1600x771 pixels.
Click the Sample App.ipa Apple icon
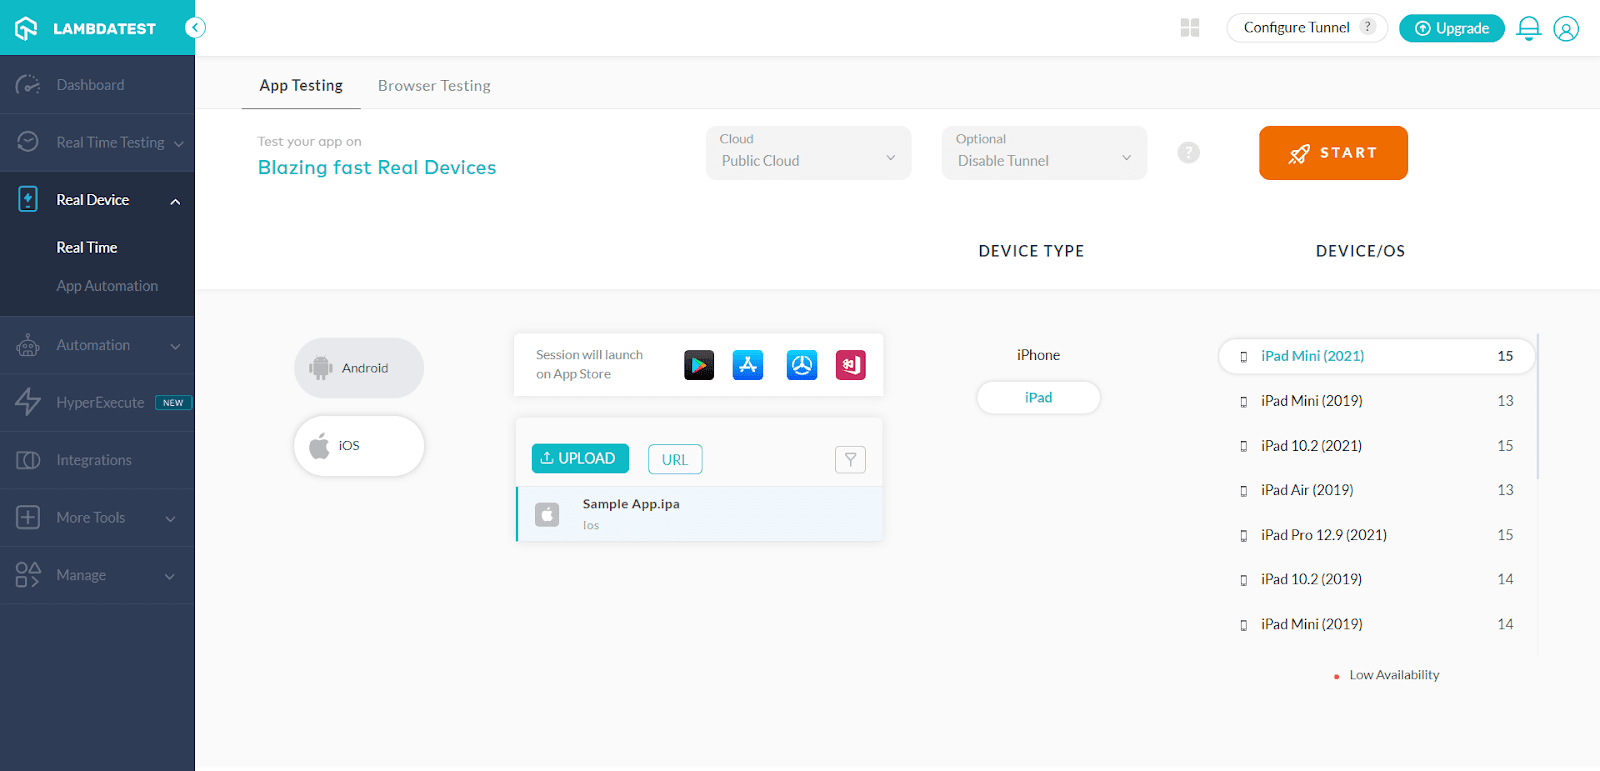(547, 514)
